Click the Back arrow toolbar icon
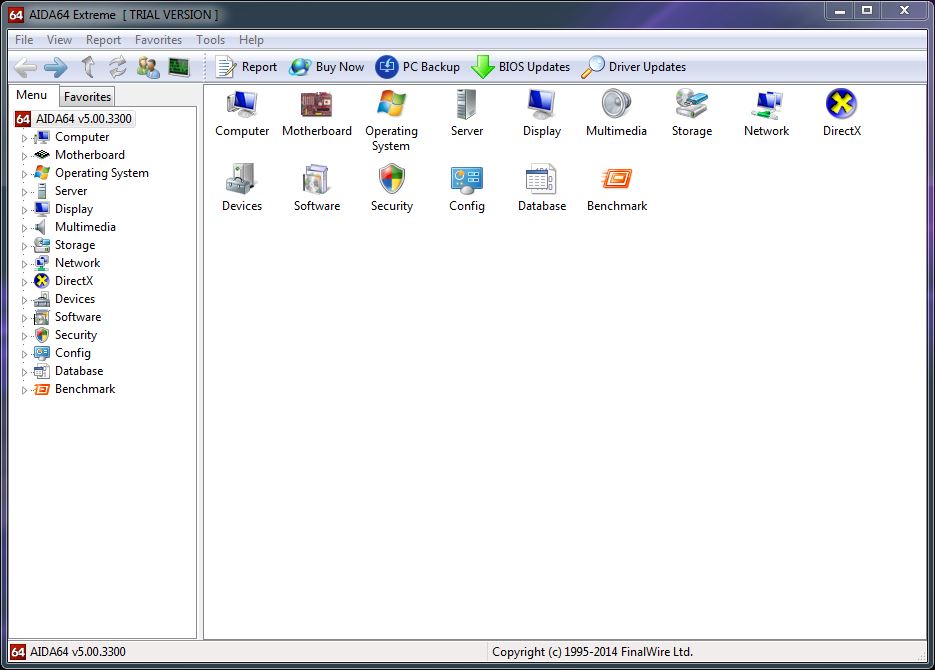The width and height of the screenshot is (935, 670). tap(26, 67)
